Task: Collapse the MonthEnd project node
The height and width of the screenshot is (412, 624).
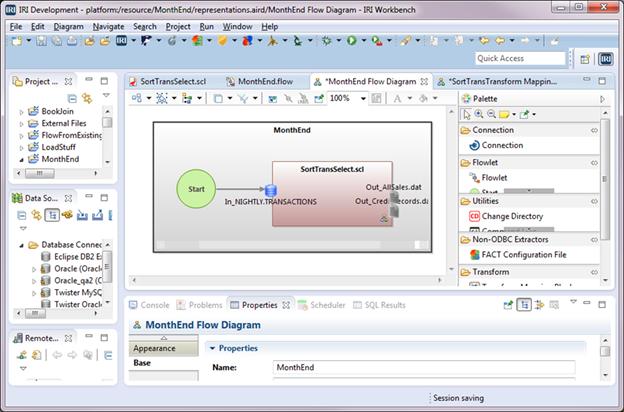Action: (21, 160)
